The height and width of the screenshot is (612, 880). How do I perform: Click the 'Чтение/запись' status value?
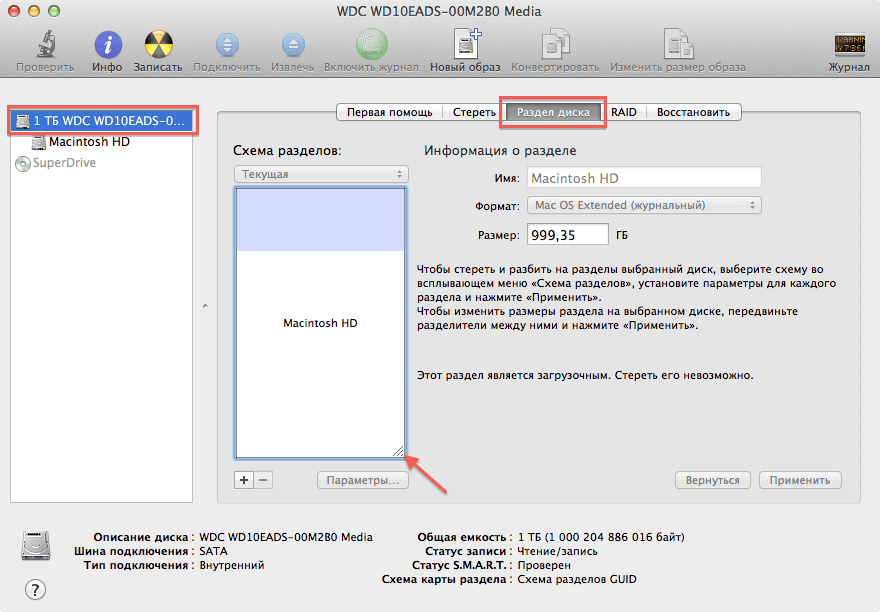click(557, 551)
